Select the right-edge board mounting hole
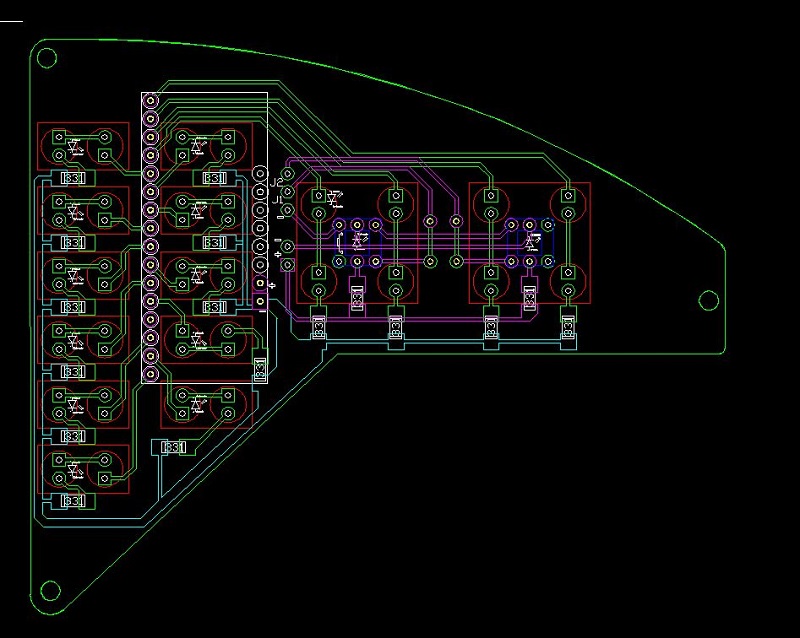Image resolution: width=800 pixels, height=638 pixels. pos(708,300)
